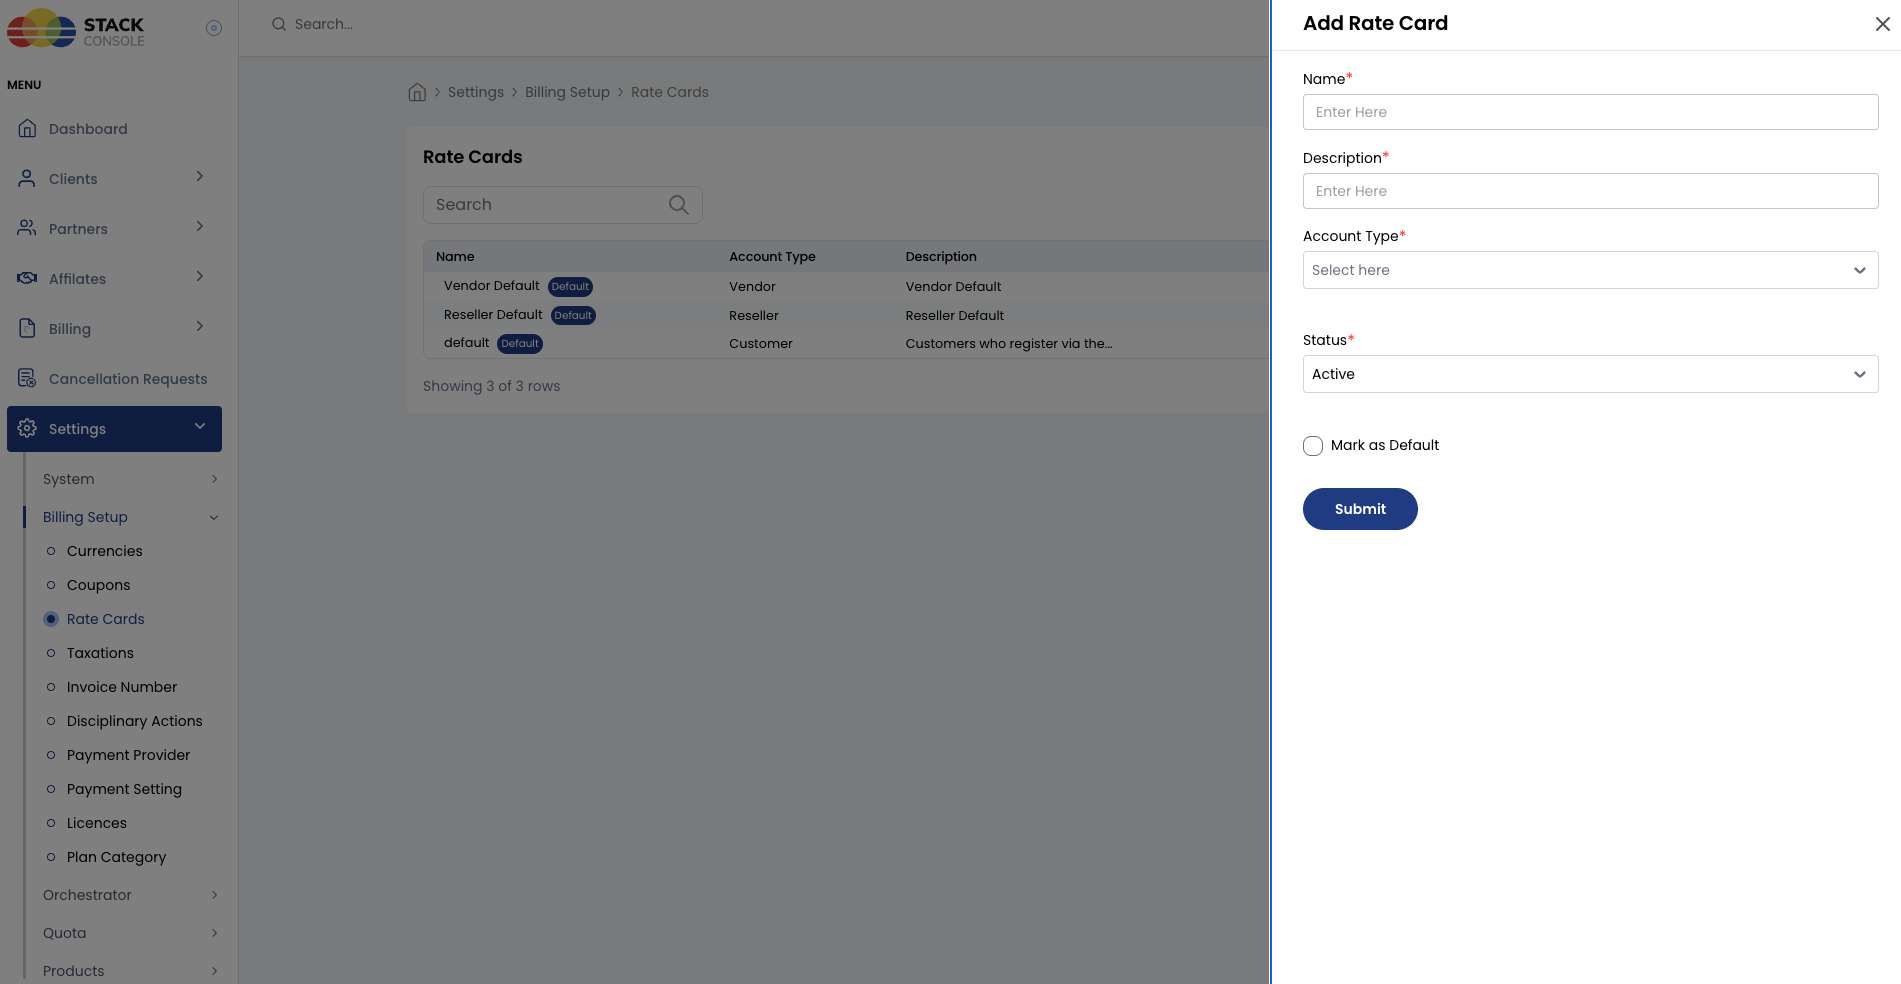This screenshot has height=984, width=1901.
Task: Expand the Partners menu chevron
Action: [200, 226]
